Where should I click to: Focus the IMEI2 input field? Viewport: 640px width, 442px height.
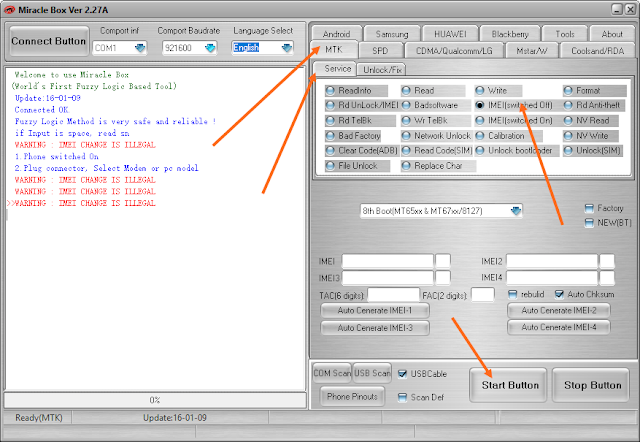(x=552, y=261)
